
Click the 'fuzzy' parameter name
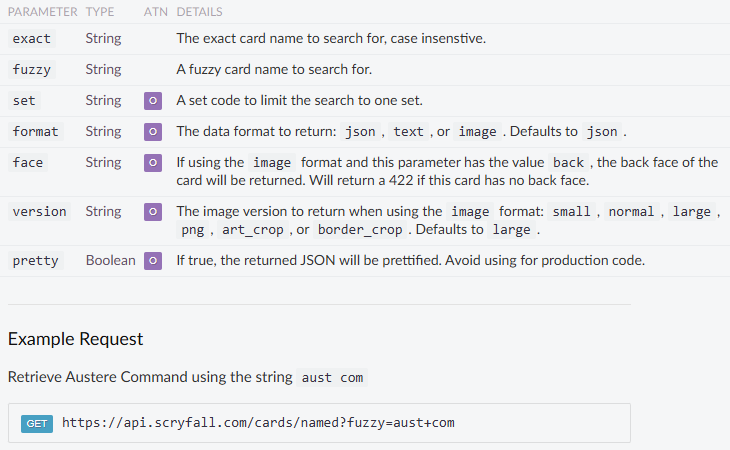pos(31,70)
